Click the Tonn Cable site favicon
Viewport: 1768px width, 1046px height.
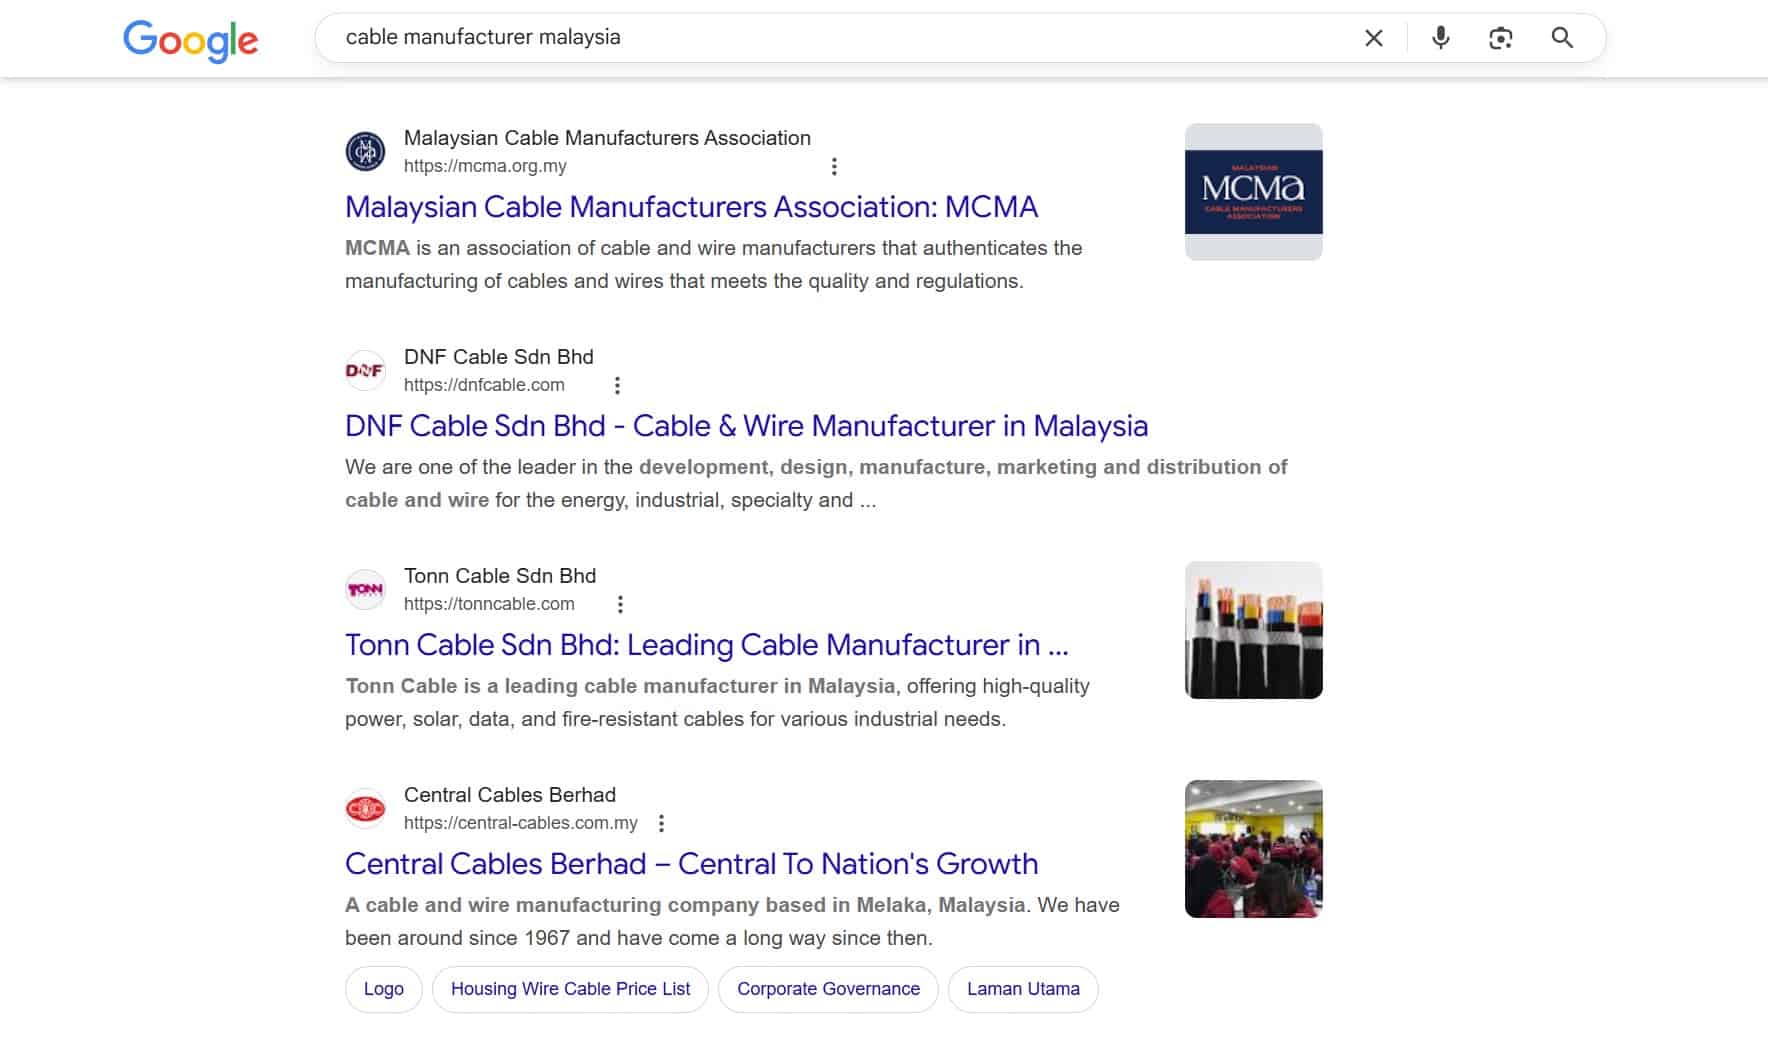pos(365,590)
